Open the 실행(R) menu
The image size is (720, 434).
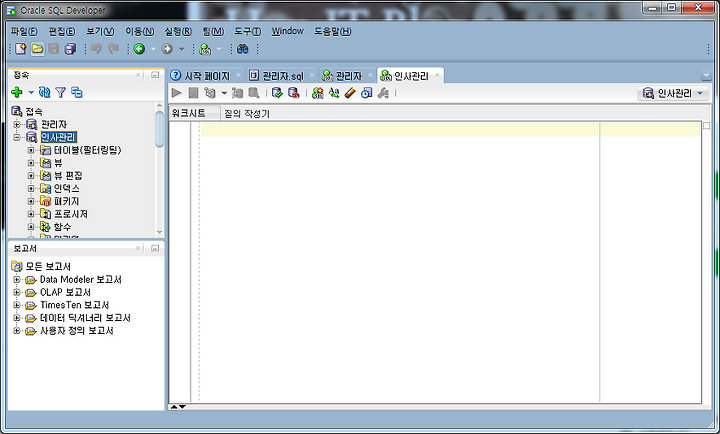pos(178,31)
